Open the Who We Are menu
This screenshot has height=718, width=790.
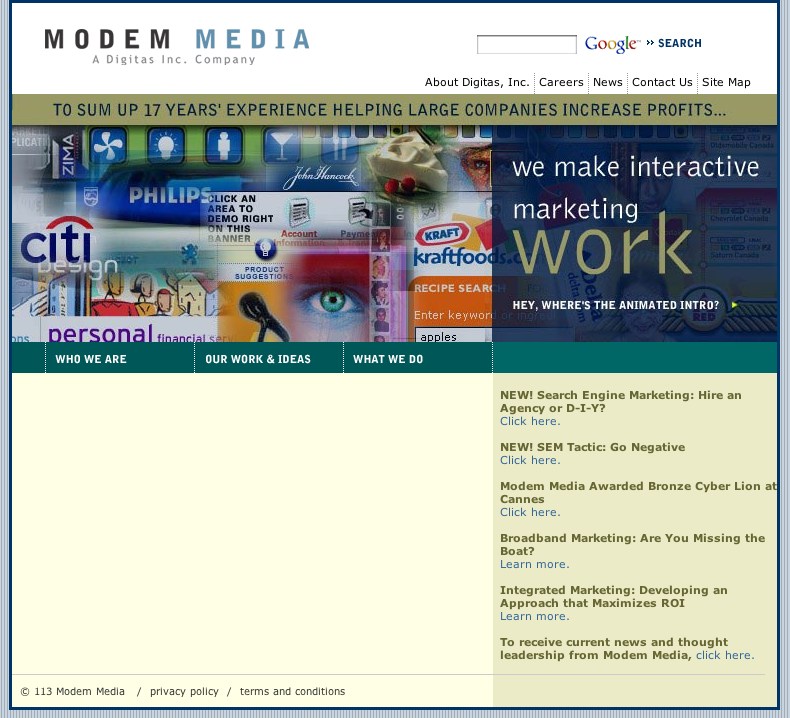tap(91, 359)
